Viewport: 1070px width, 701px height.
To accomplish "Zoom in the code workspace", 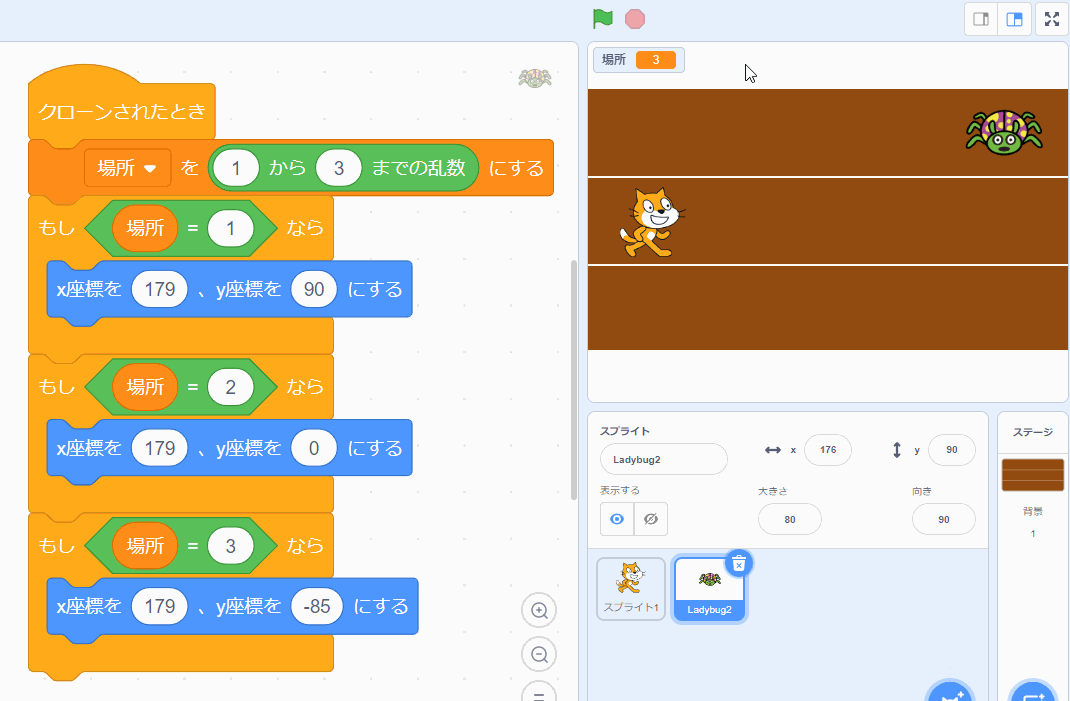I will (x=539, y=610).
